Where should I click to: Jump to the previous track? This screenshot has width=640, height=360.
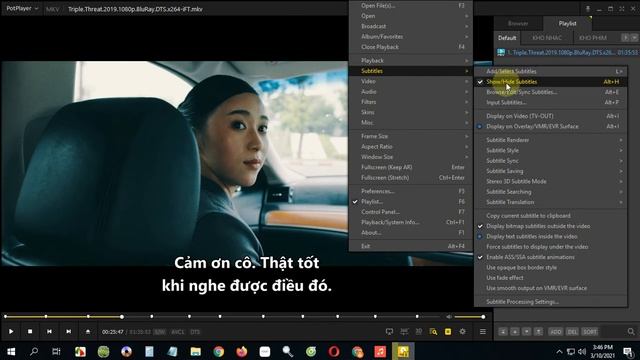click(x=49, y=331)
